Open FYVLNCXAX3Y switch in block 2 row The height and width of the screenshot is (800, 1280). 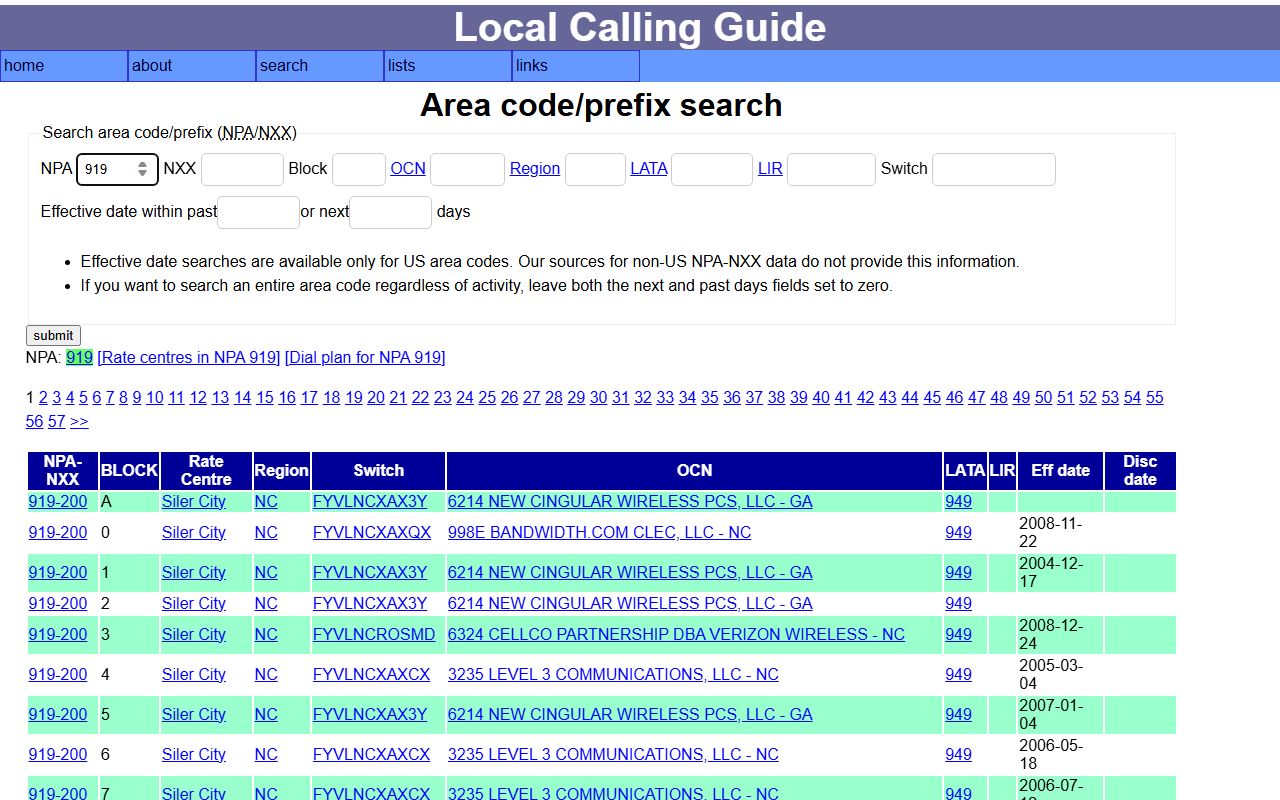point(370,604)
